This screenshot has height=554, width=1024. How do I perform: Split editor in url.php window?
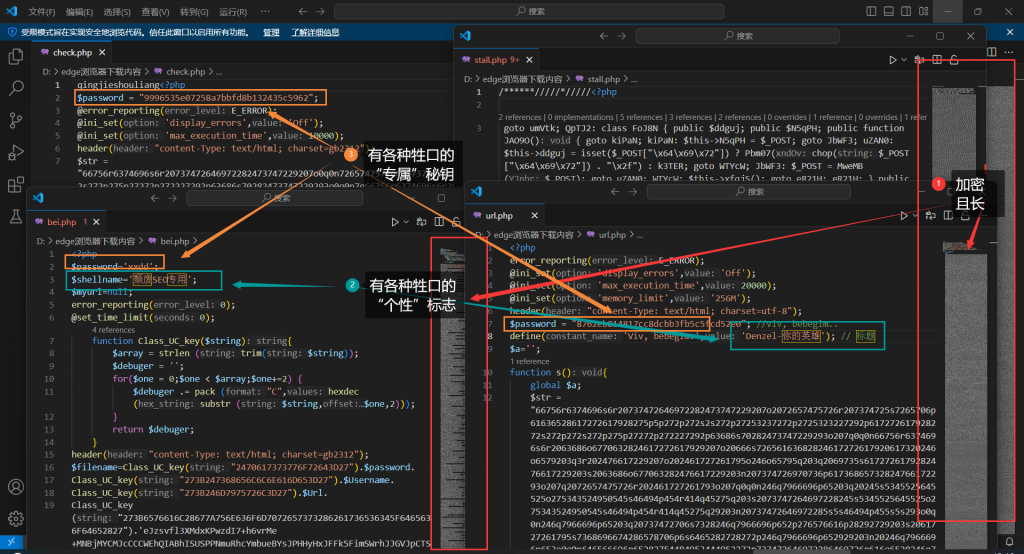point(948,216)
